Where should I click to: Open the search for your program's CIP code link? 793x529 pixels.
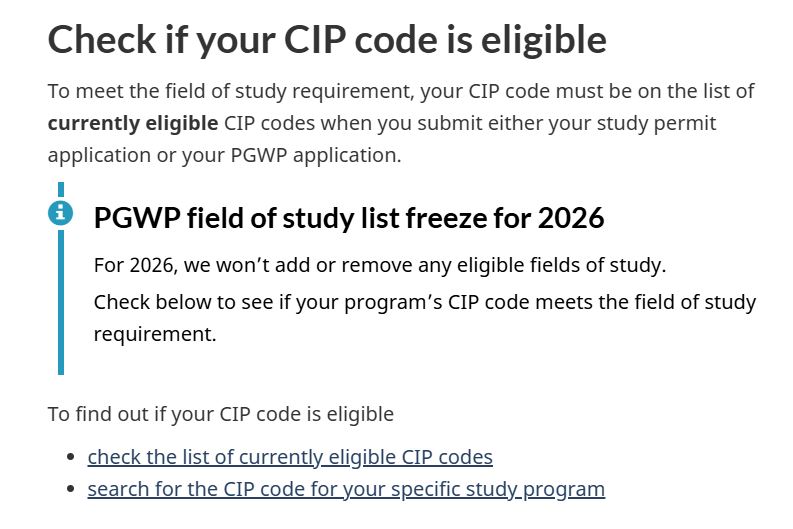click(x=346, y=489)
